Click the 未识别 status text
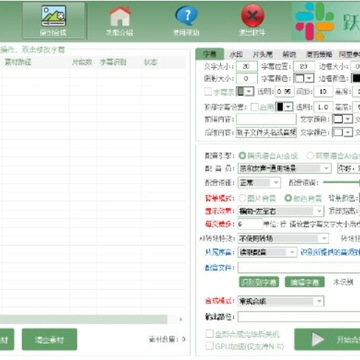The image size is (360, 360). tap(343, 282)
